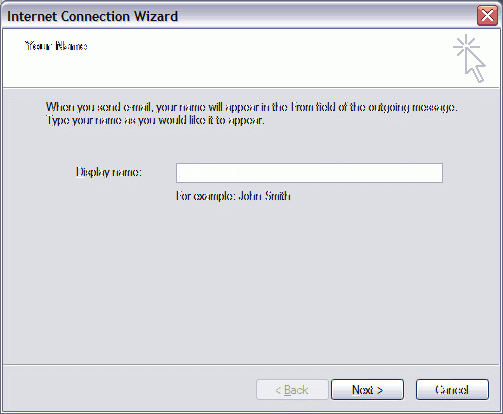This screenshot has height=414, width=503.
Task: Click the starburst rays of the wizard icon
Action: [466, 45]
